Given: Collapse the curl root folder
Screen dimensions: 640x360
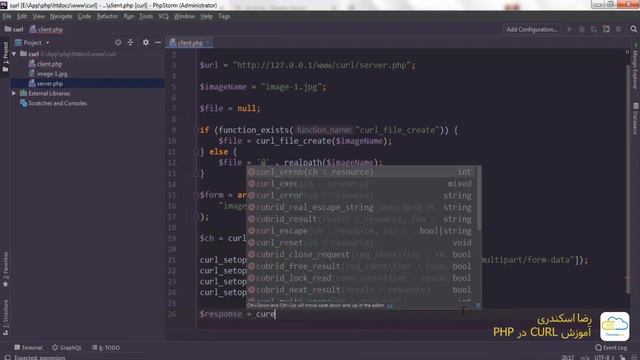Looking at the screenshot, I should click(x=14, y=54).
